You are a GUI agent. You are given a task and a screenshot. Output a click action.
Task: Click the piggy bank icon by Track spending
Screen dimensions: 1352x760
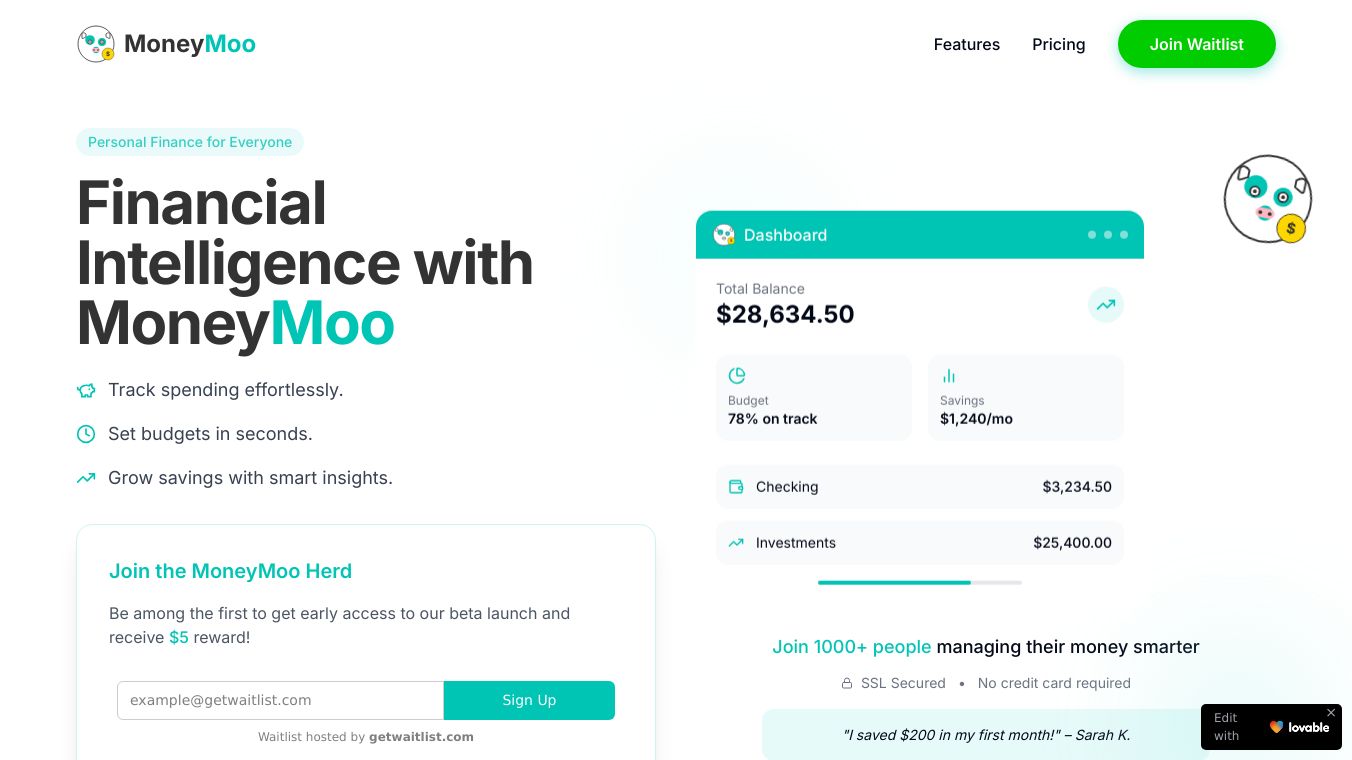click(86, 390)
